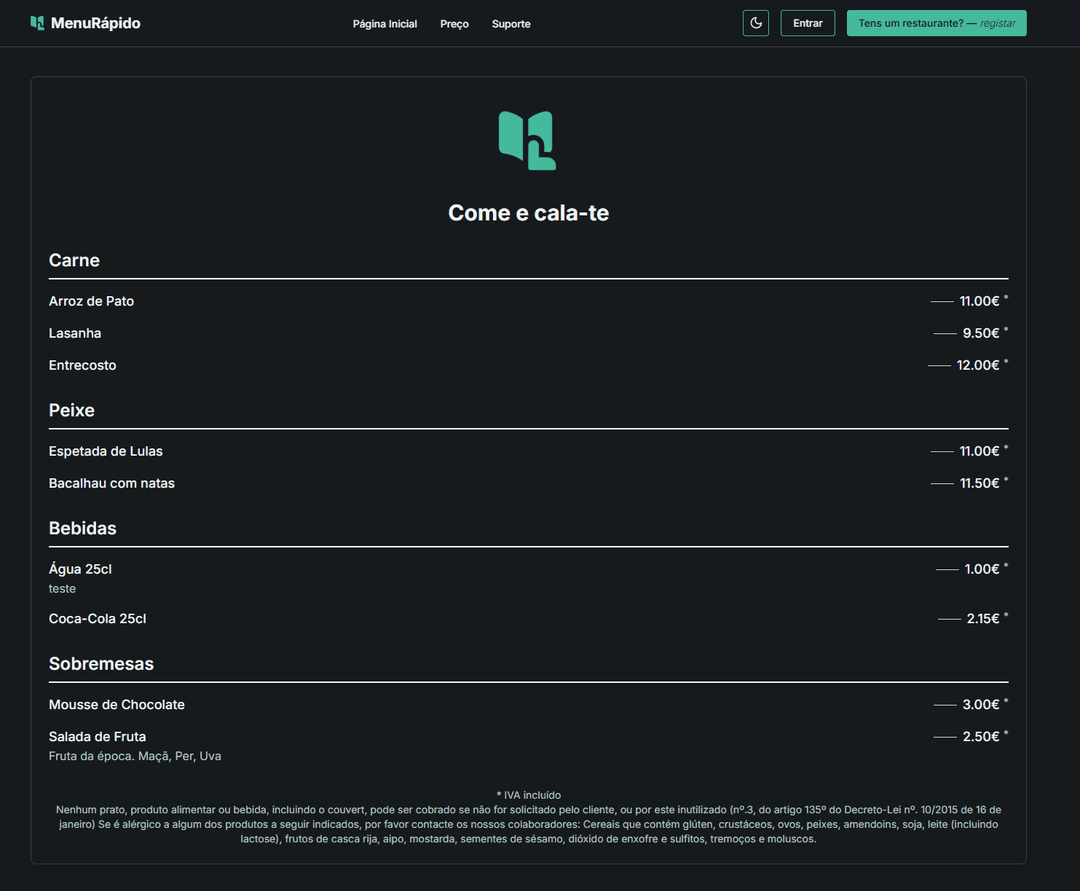
Task: Open the Suporte page
Action: coord(511,24)
